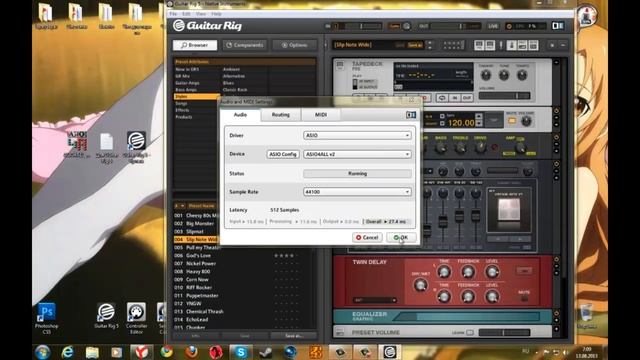The image size is (640, 360).
Task: Open the Driver dropdown showing ASIO
Action: click(x=357, y=135)
